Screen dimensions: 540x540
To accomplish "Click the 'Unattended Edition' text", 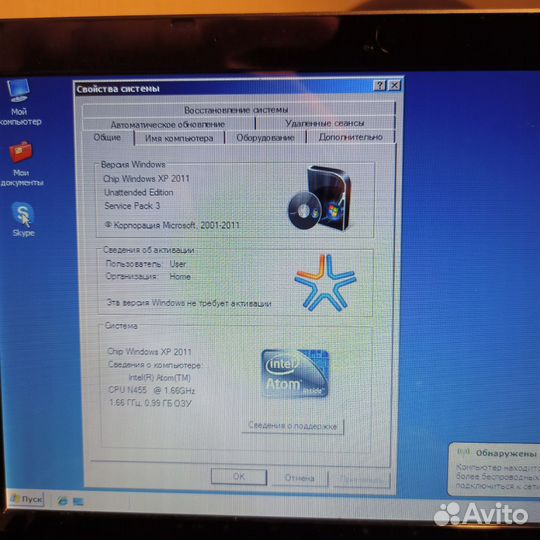I will coord(139,192).
